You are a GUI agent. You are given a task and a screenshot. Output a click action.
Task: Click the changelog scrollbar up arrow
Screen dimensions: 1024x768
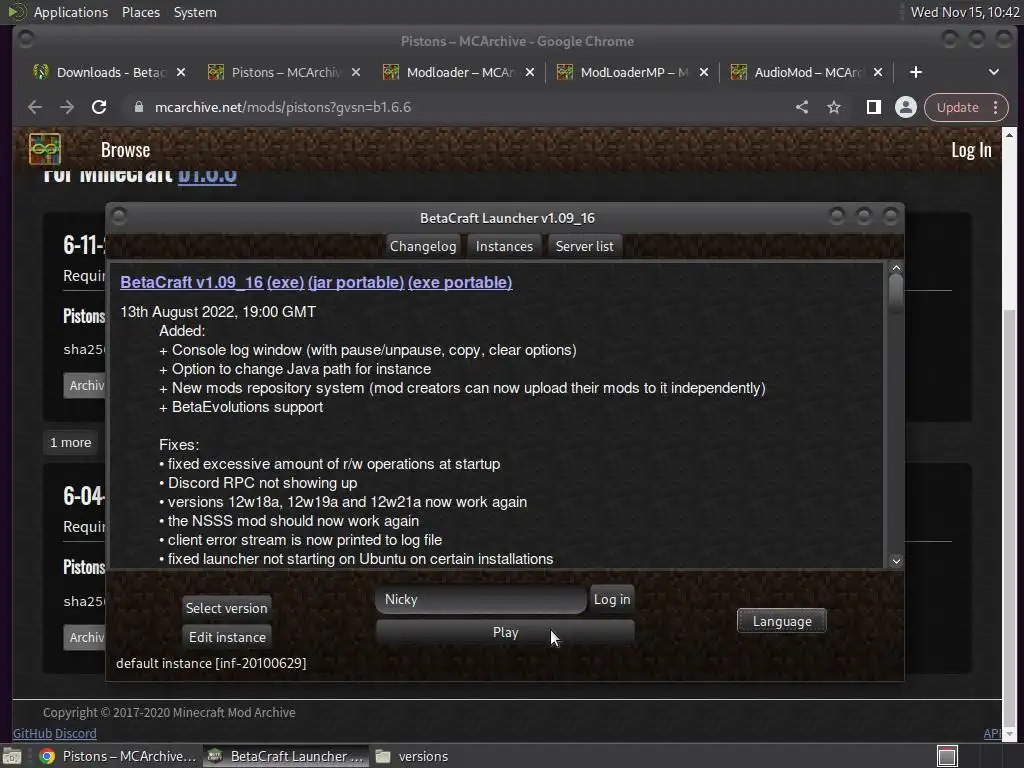pyautogui.click(x=896, y=268)
